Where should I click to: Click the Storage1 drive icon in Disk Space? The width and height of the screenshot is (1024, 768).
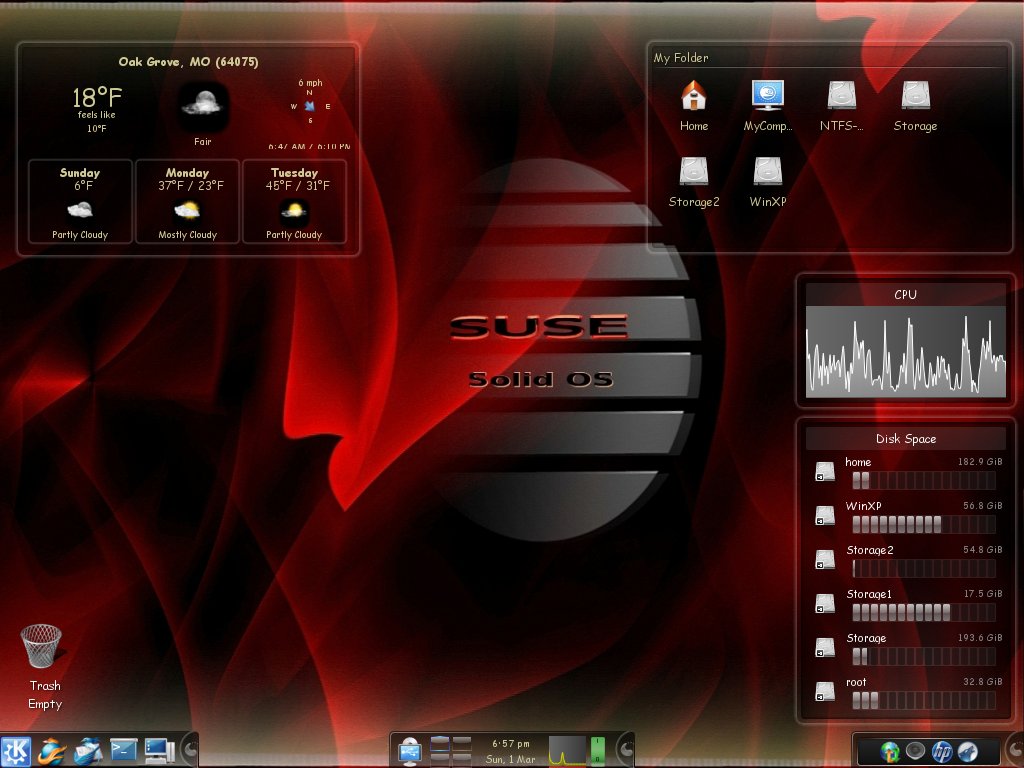pyautogui.click(x=825, y=603)
